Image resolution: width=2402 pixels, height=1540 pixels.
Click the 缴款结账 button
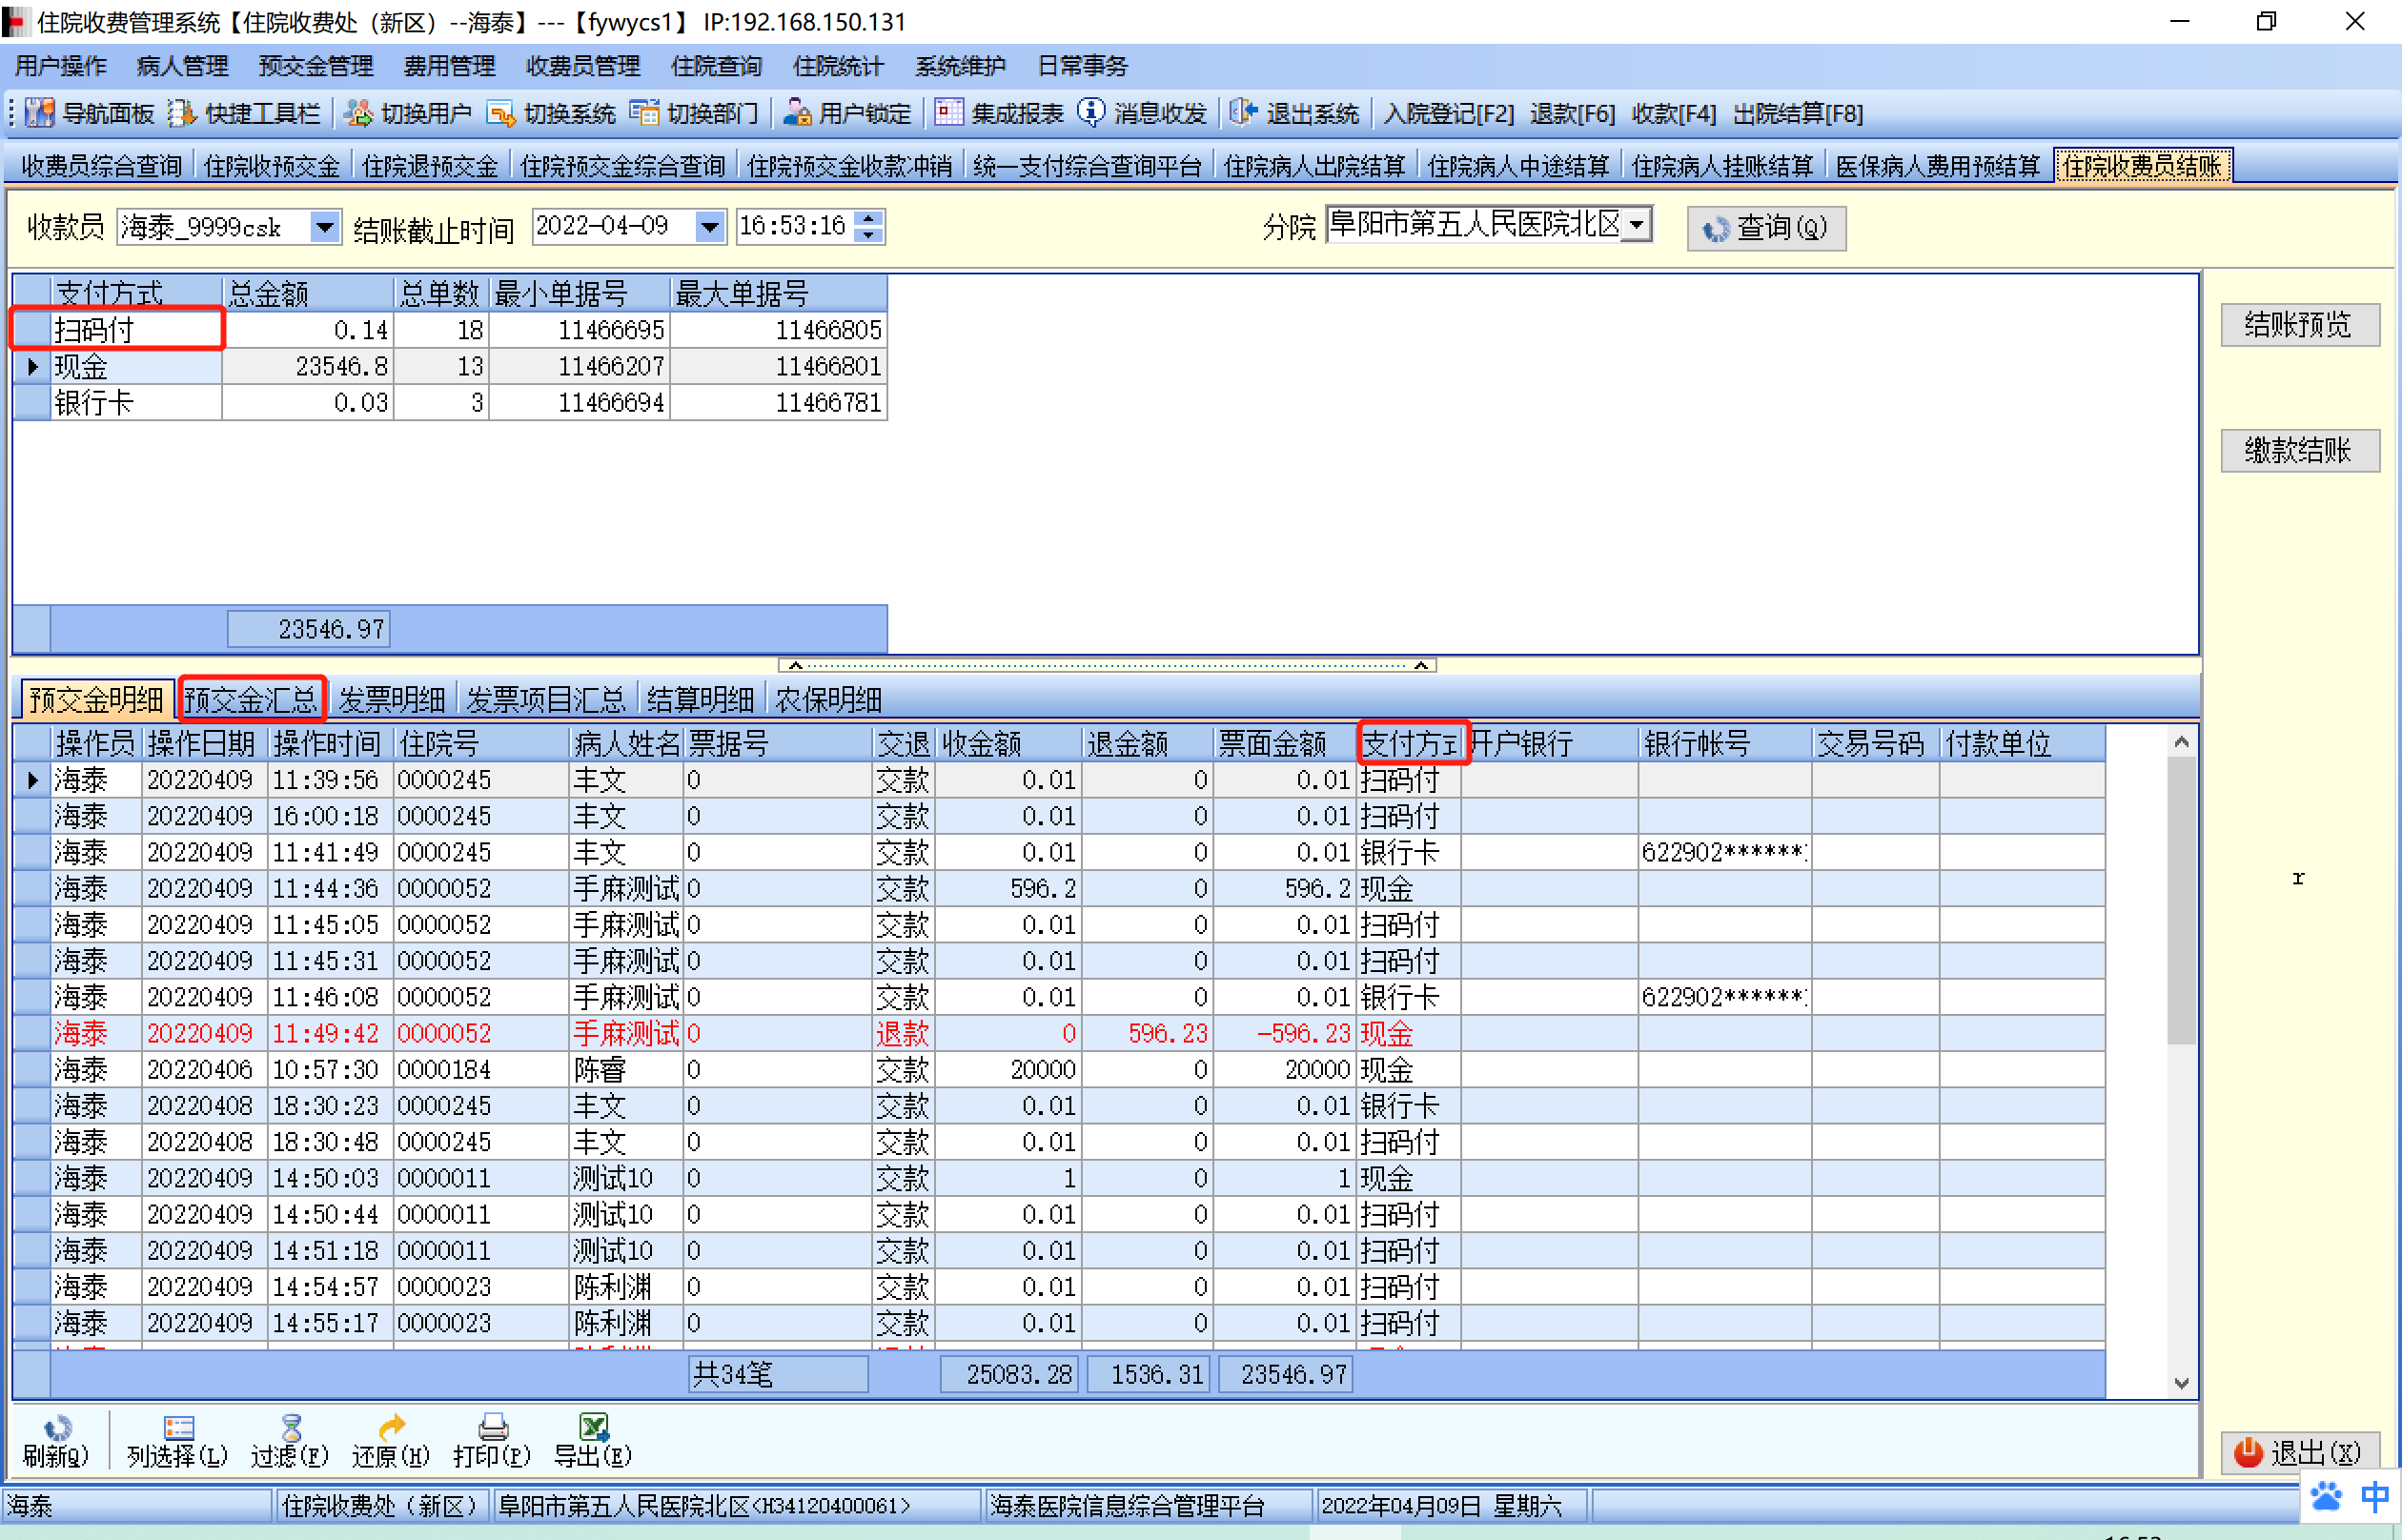pyautogui.click(x=2298, y=451)
